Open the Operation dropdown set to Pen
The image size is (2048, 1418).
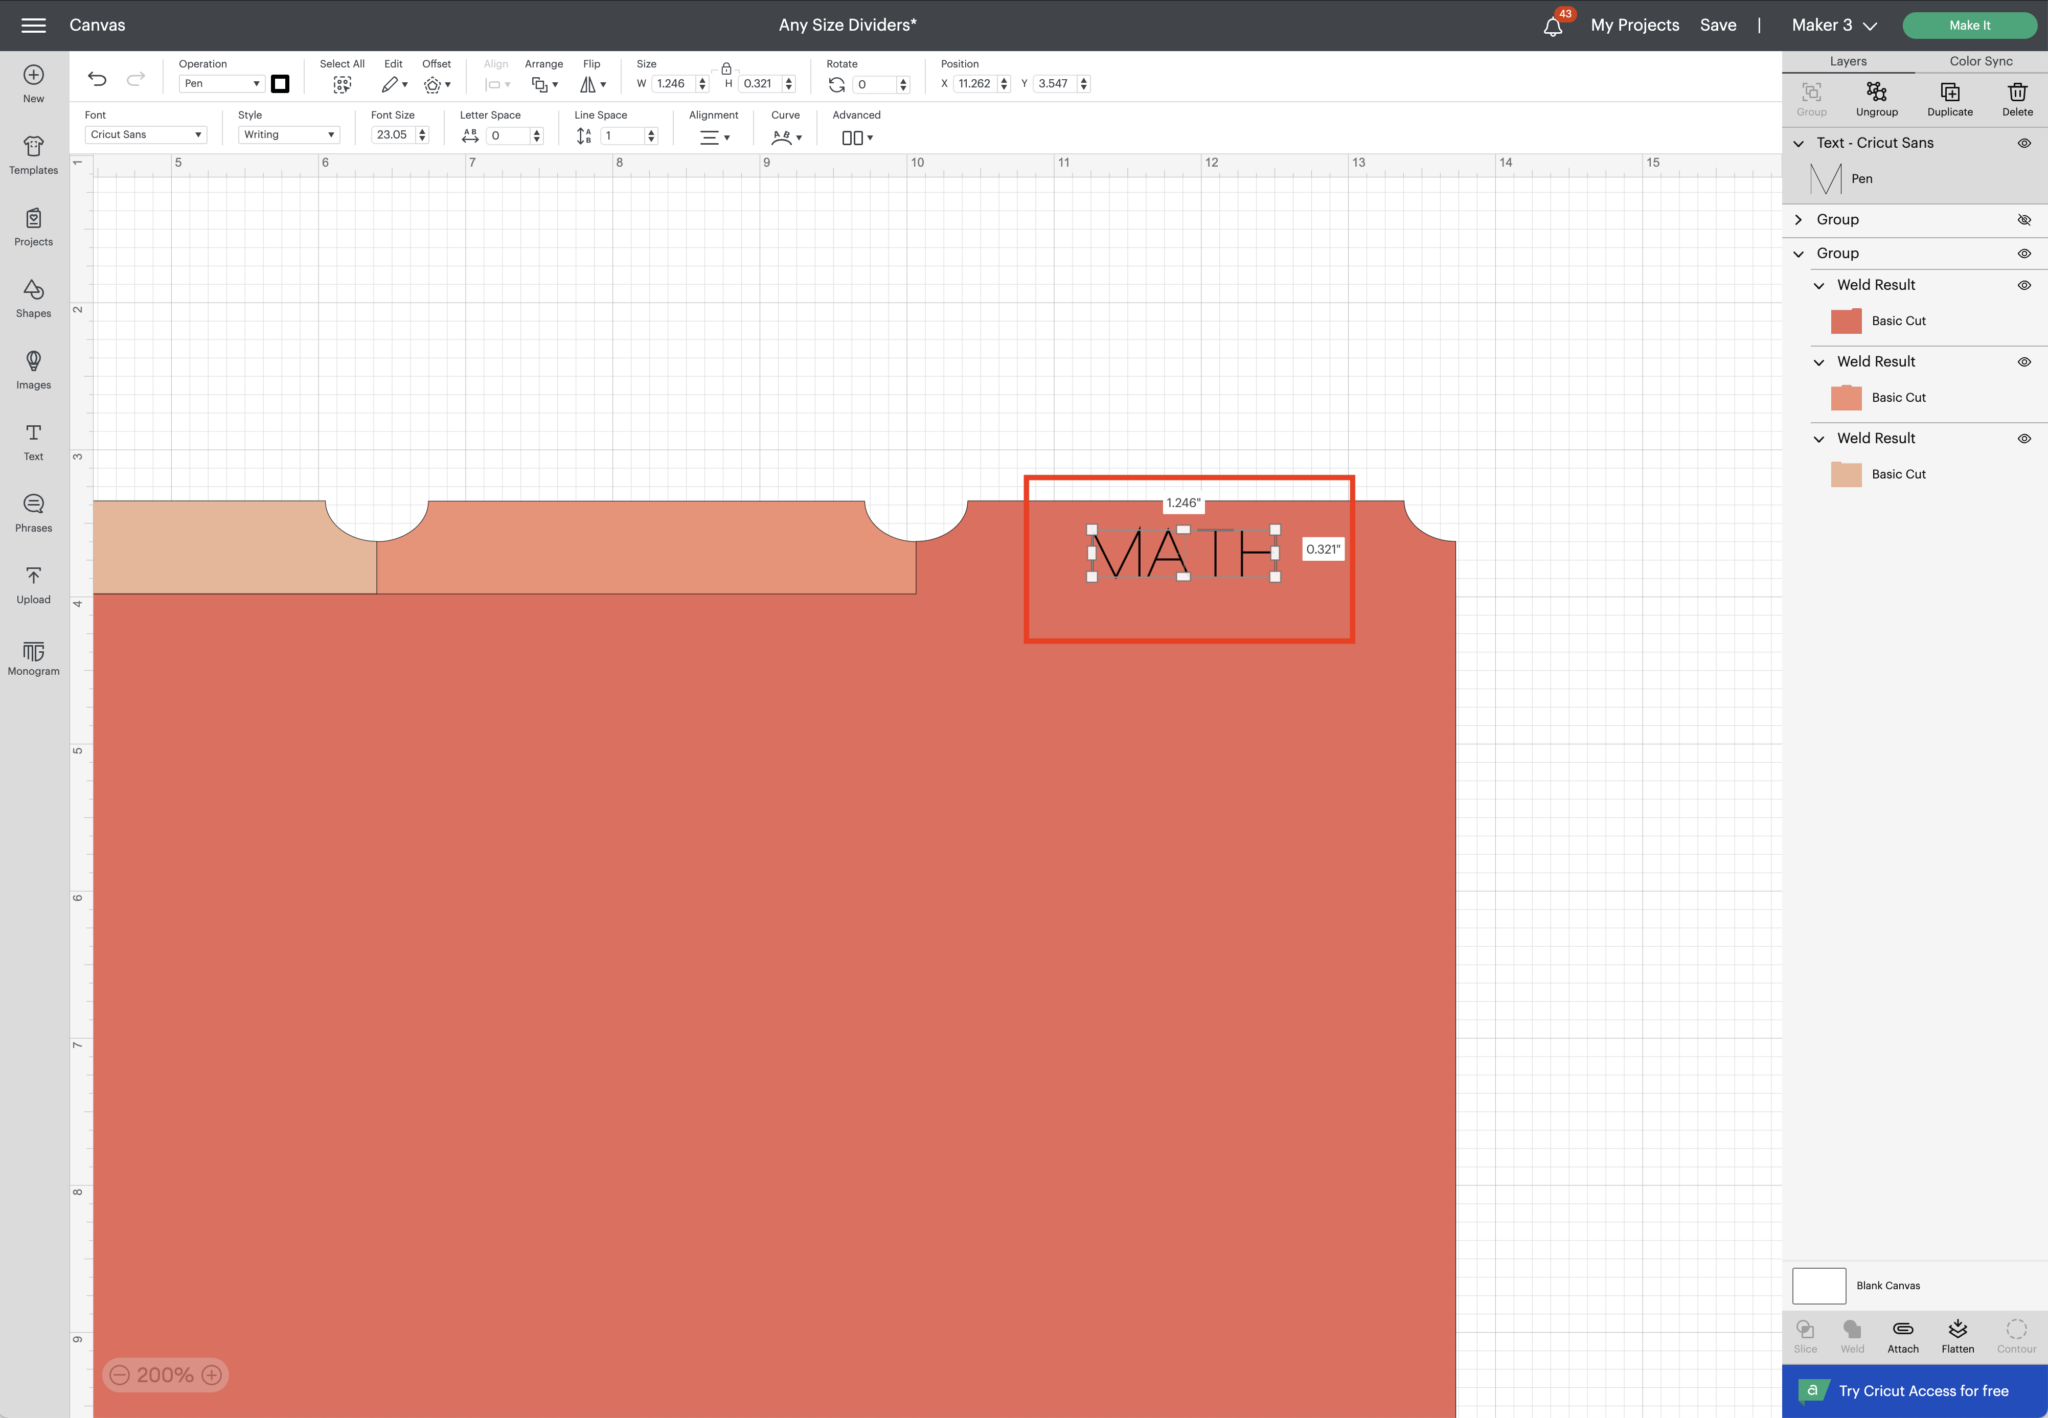220,83
